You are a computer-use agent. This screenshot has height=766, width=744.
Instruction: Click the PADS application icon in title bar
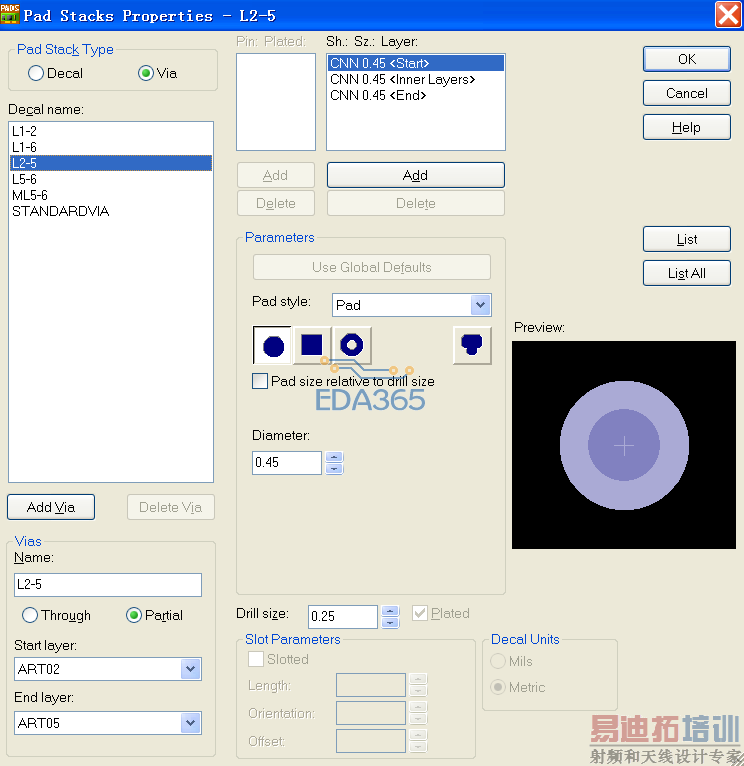click(x=10, y=14)
